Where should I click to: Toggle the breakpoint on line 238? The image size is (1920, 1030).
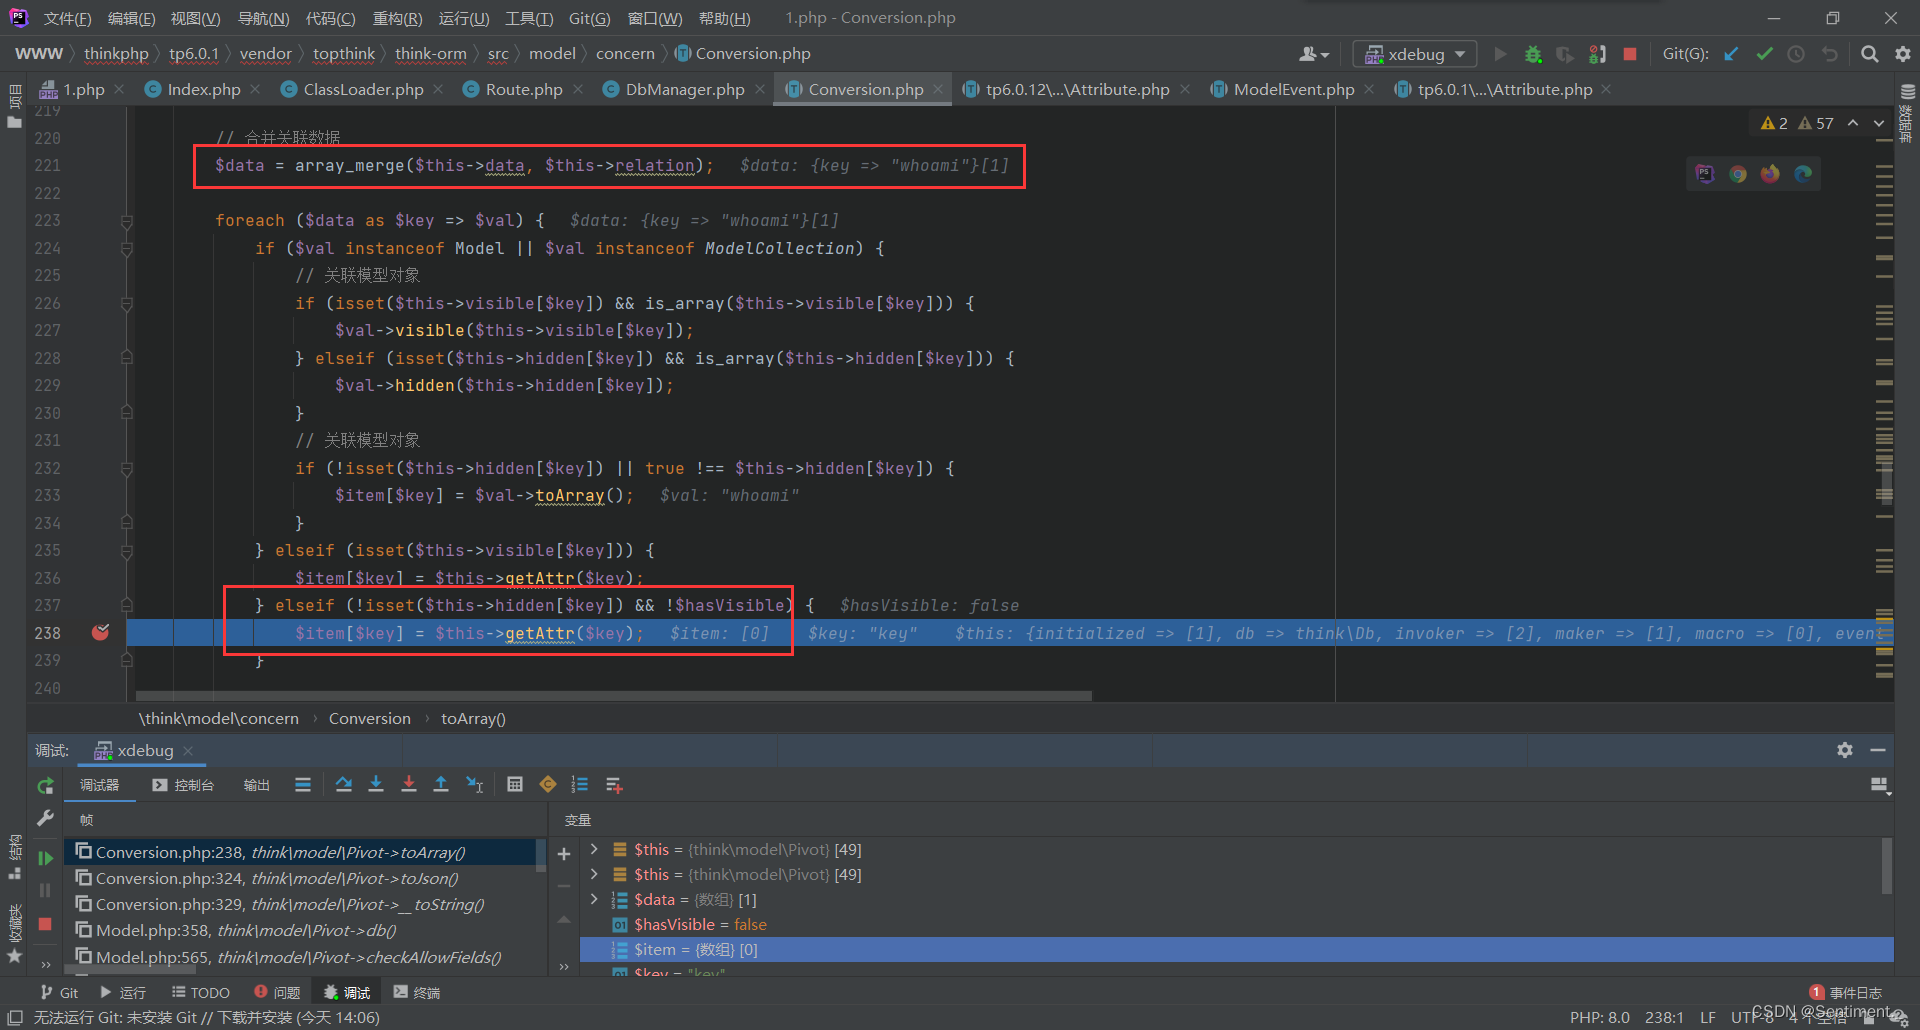coord(100,632)
